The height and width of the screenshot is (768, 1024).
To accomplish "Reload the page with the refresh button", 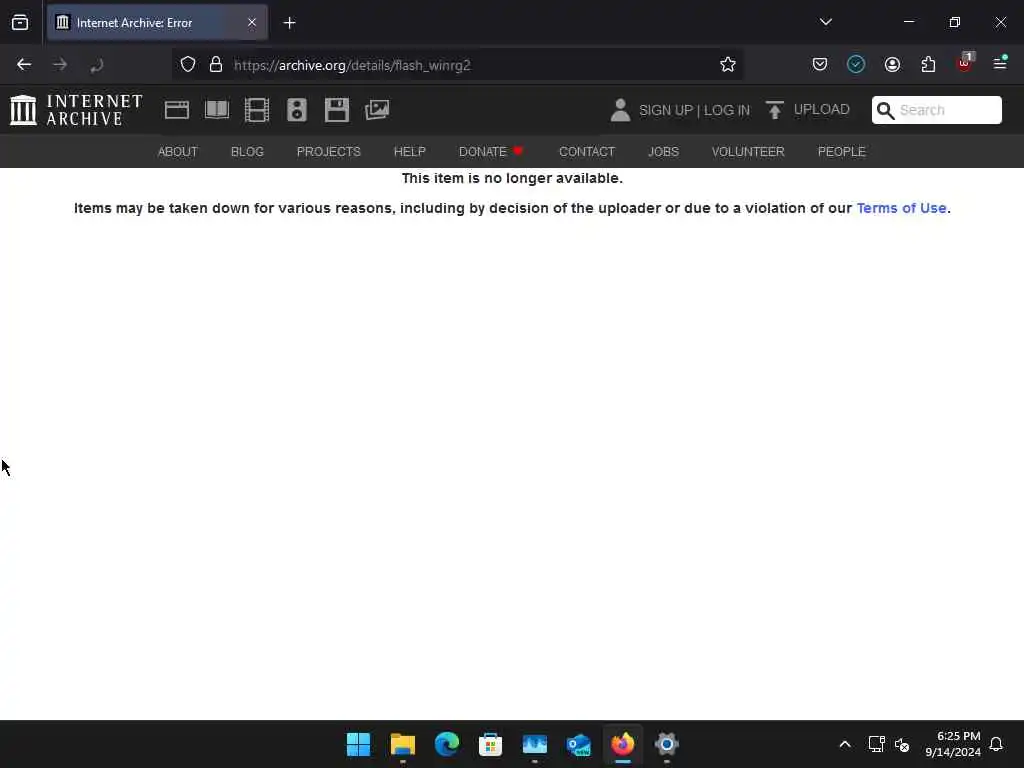I will 97,65.
